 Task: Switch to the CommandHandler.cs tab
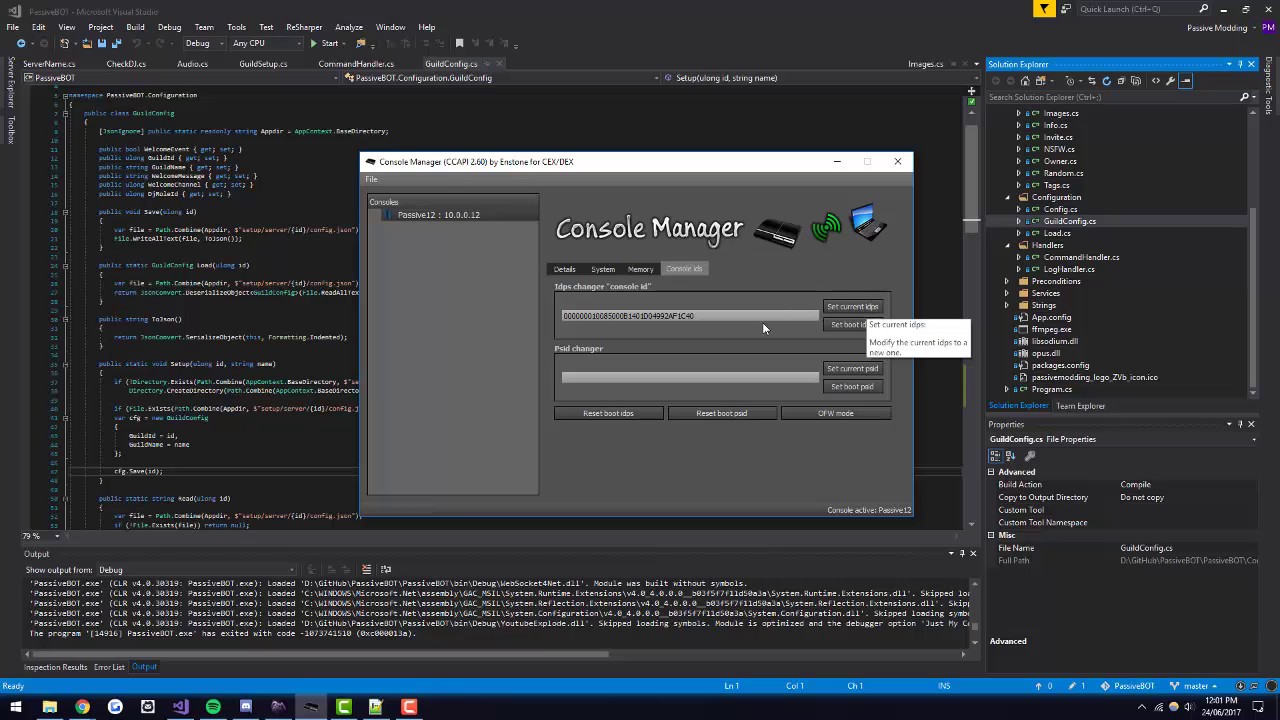(356, 64)
